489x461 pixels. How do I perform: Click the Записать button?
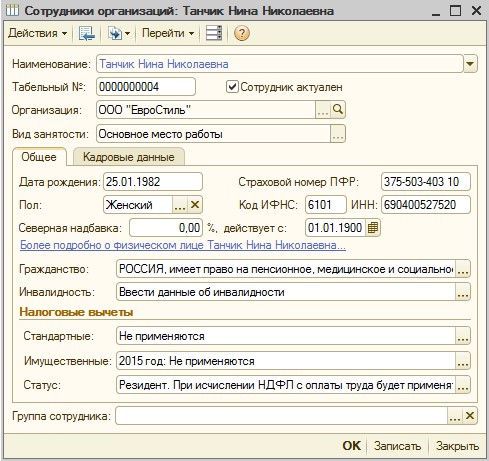point(397,446)
